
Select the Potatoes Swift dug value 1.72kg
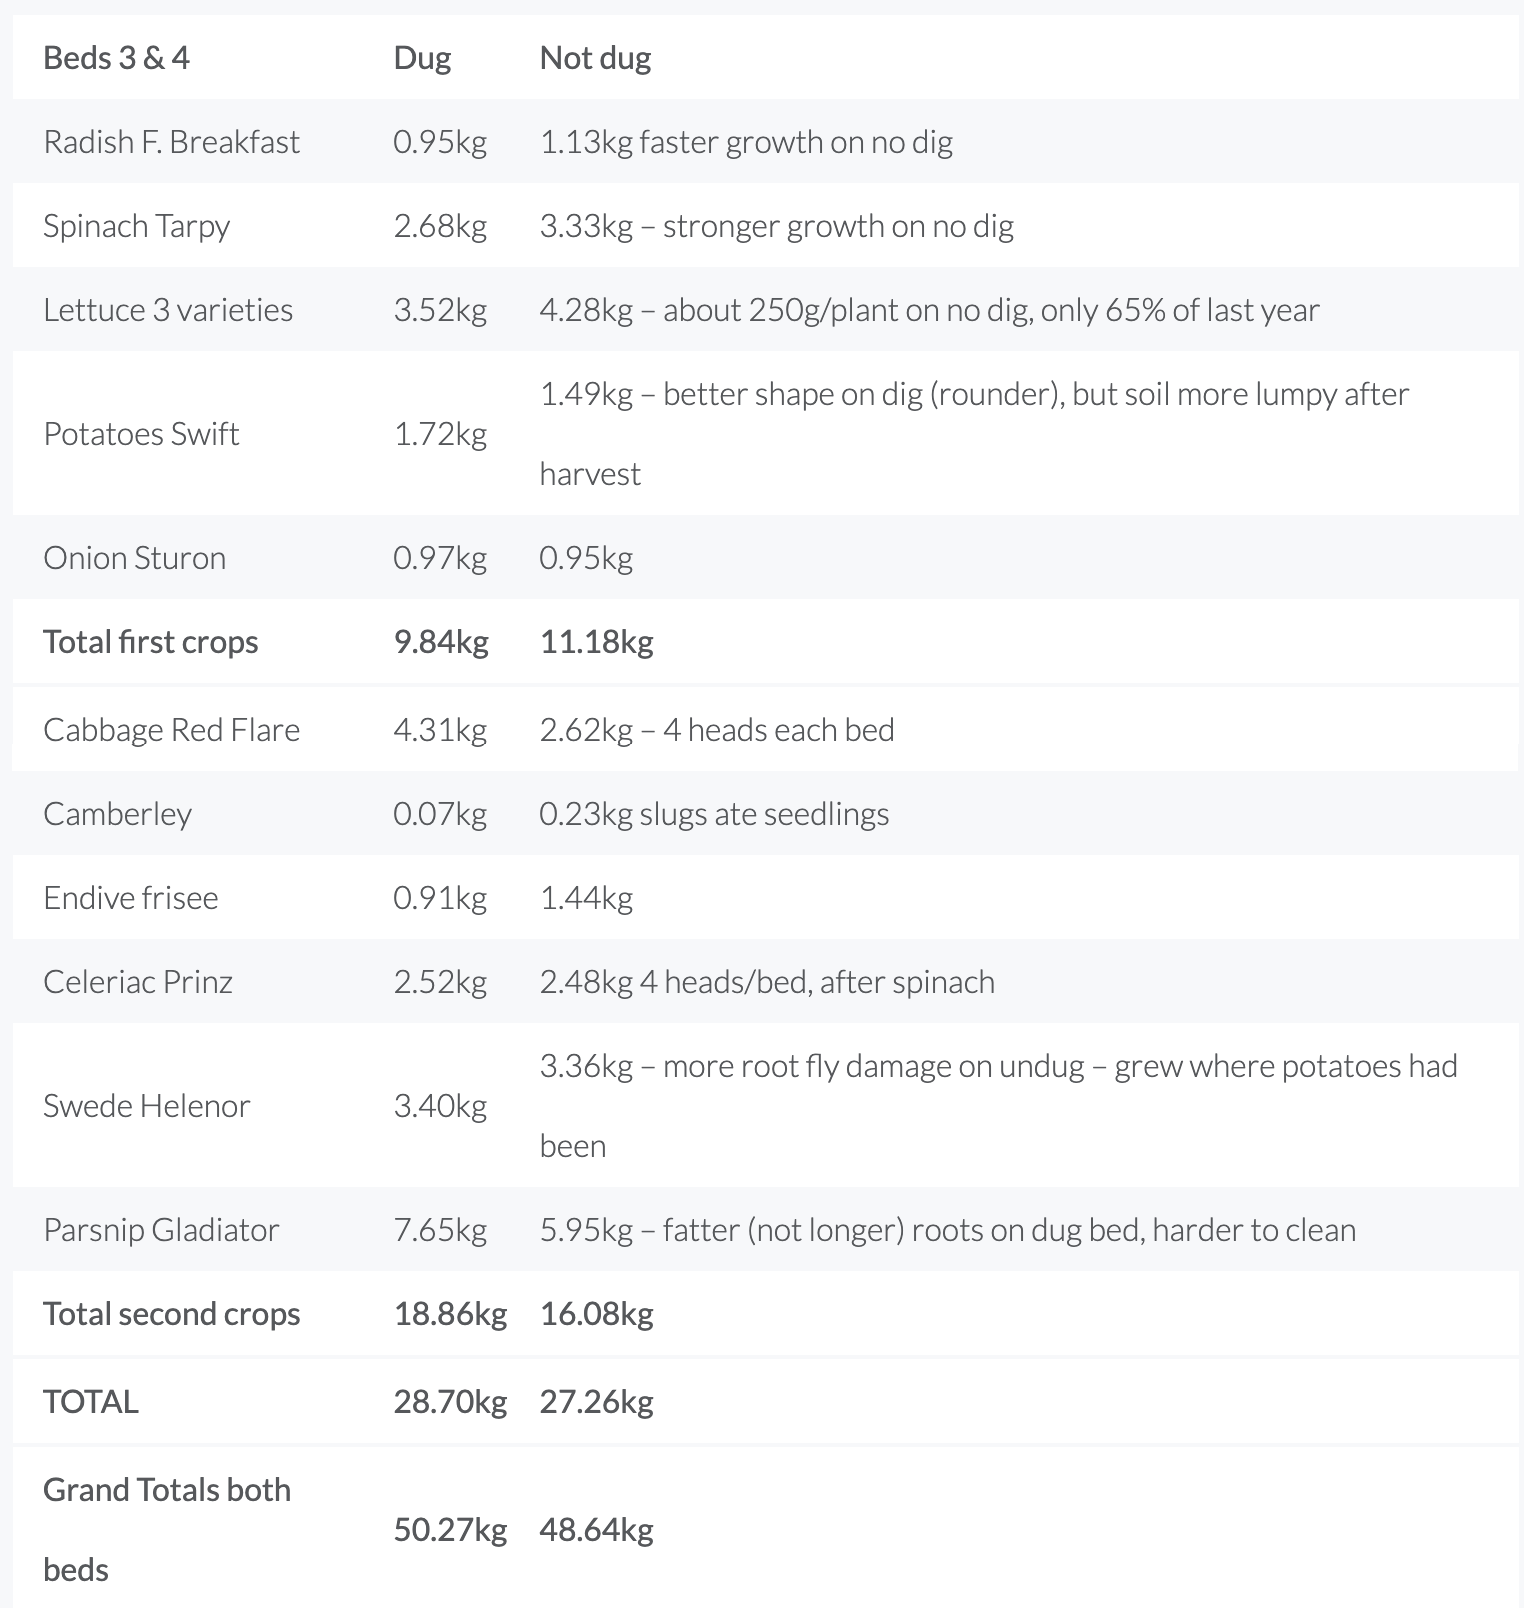(x=440, y=434)
